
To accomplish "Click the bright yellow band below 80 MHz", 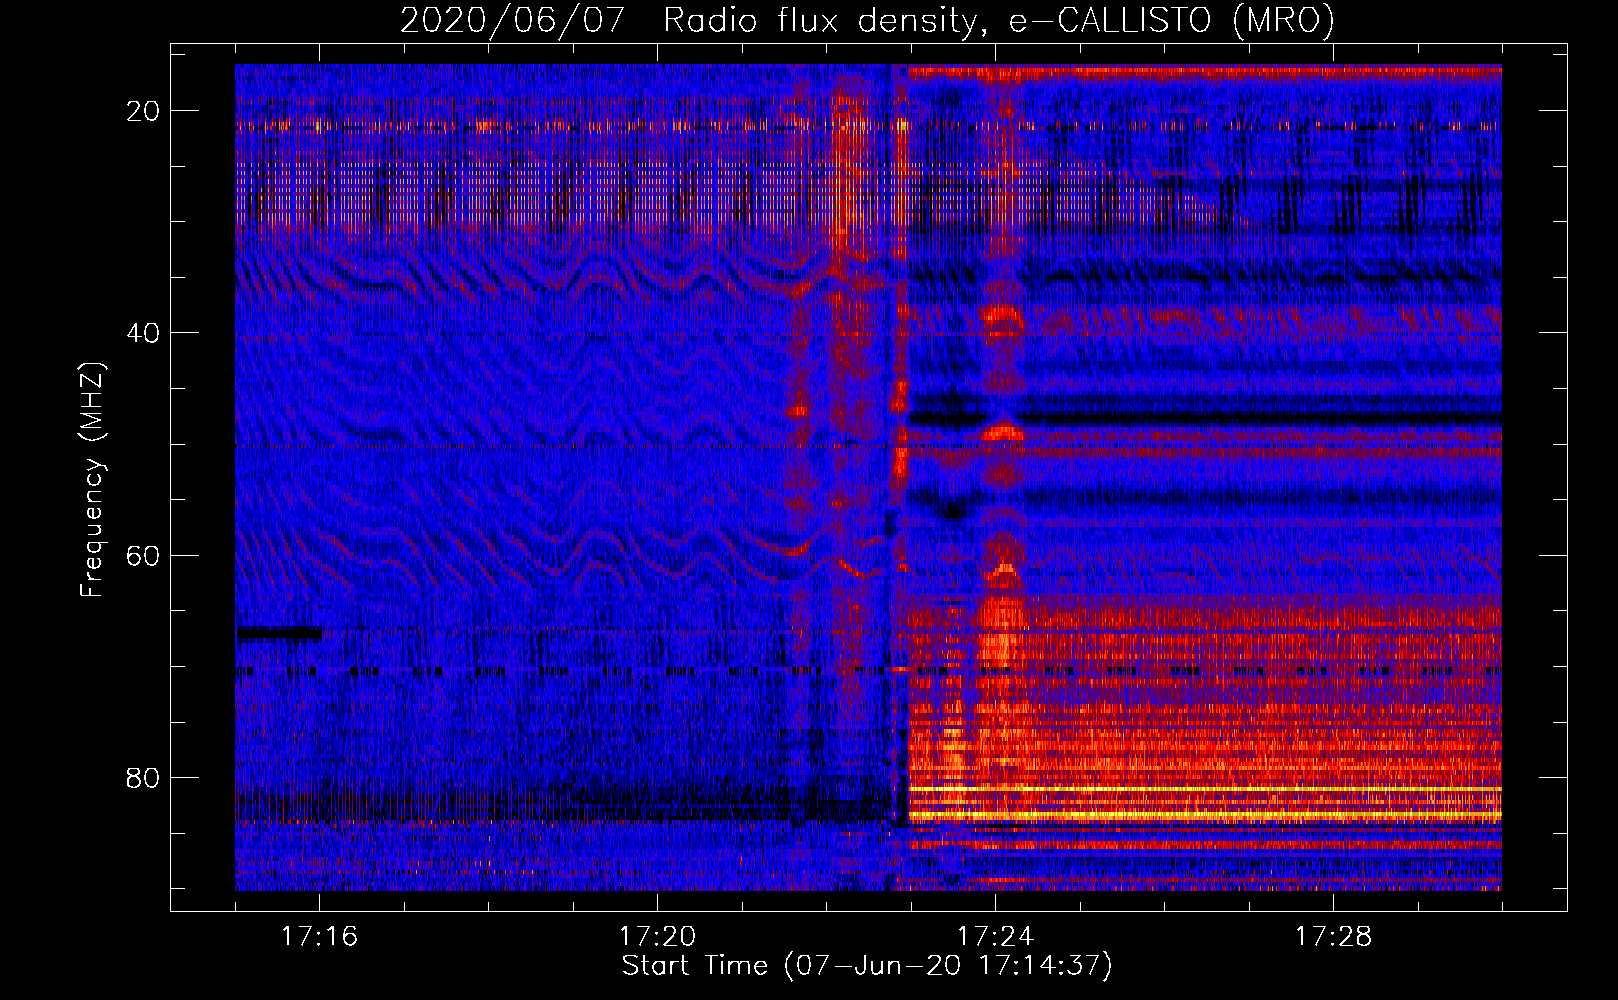I will click(x=1205, y=816).
